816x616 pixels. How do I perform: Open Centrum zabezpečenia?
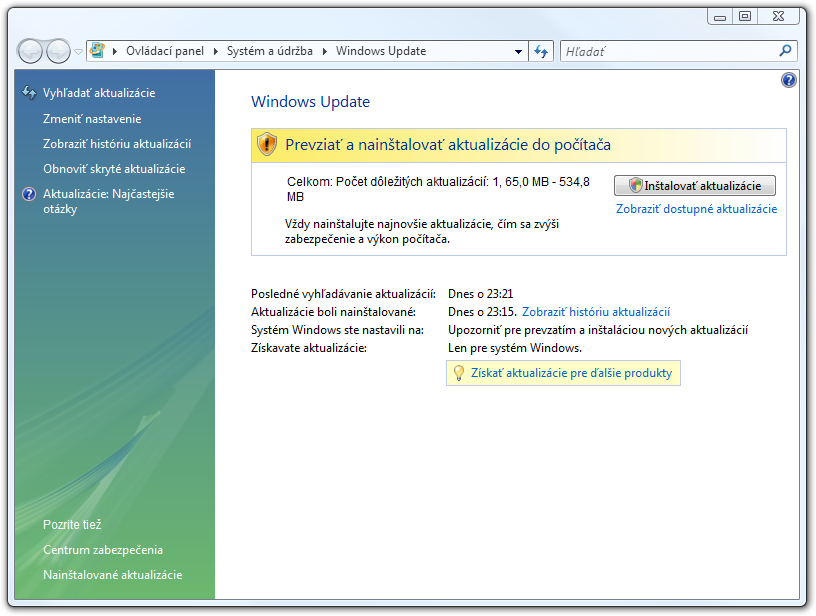tap(103, 550)
